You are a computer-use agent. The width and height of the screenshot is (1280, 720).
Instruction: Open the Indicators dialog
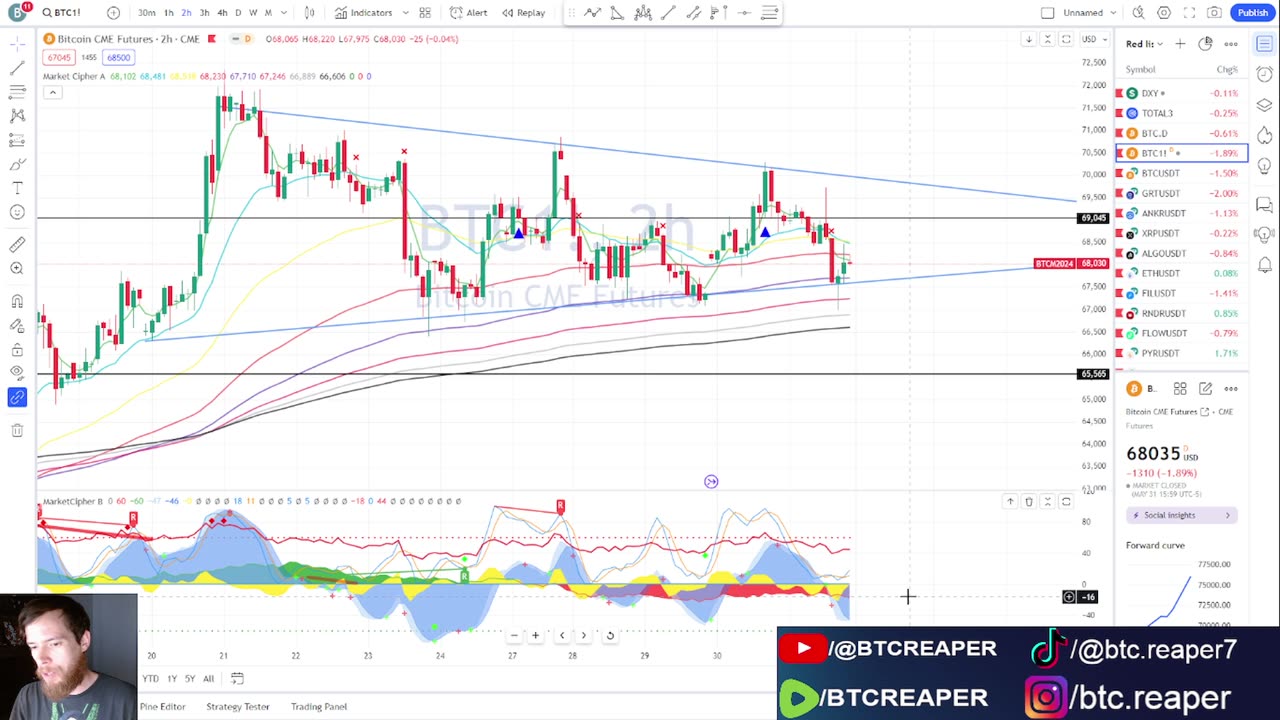364,13
